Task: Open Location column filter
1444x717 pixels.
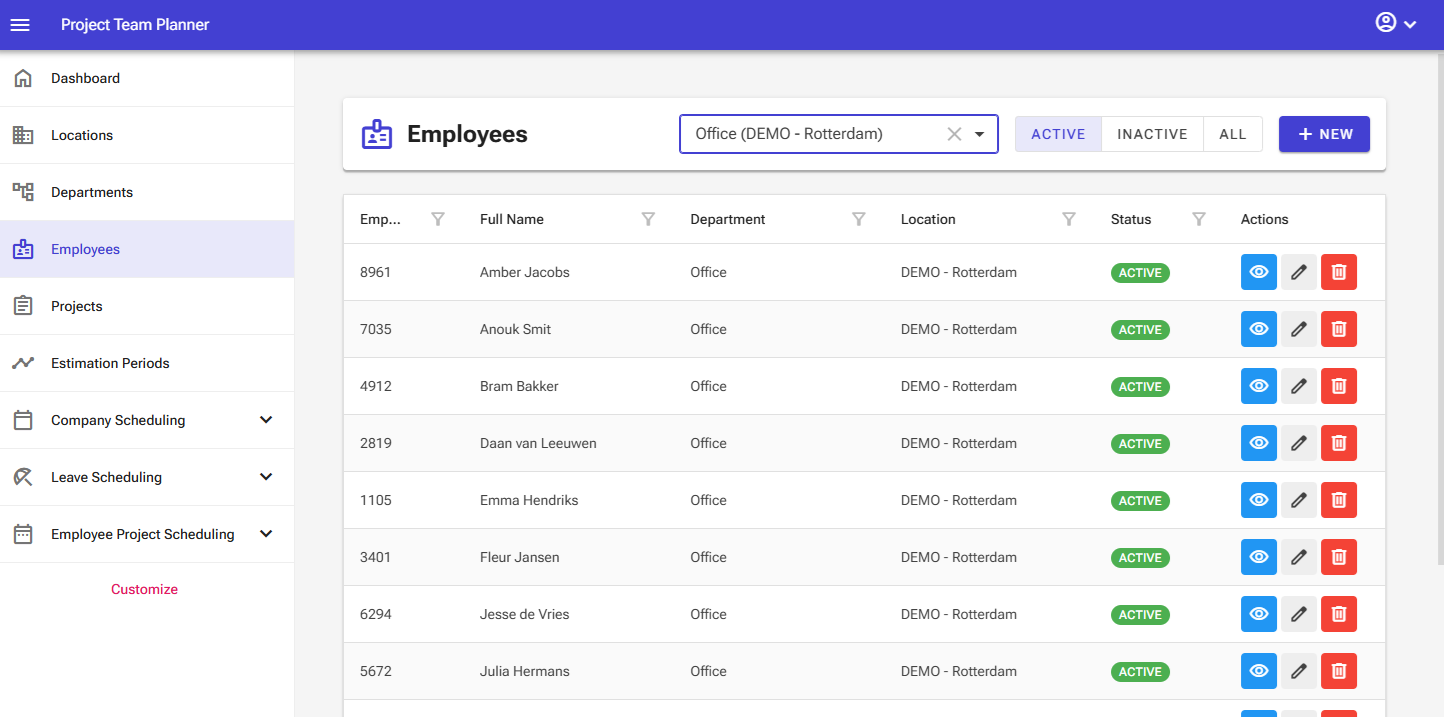Action: click(x=1069, y=219)
